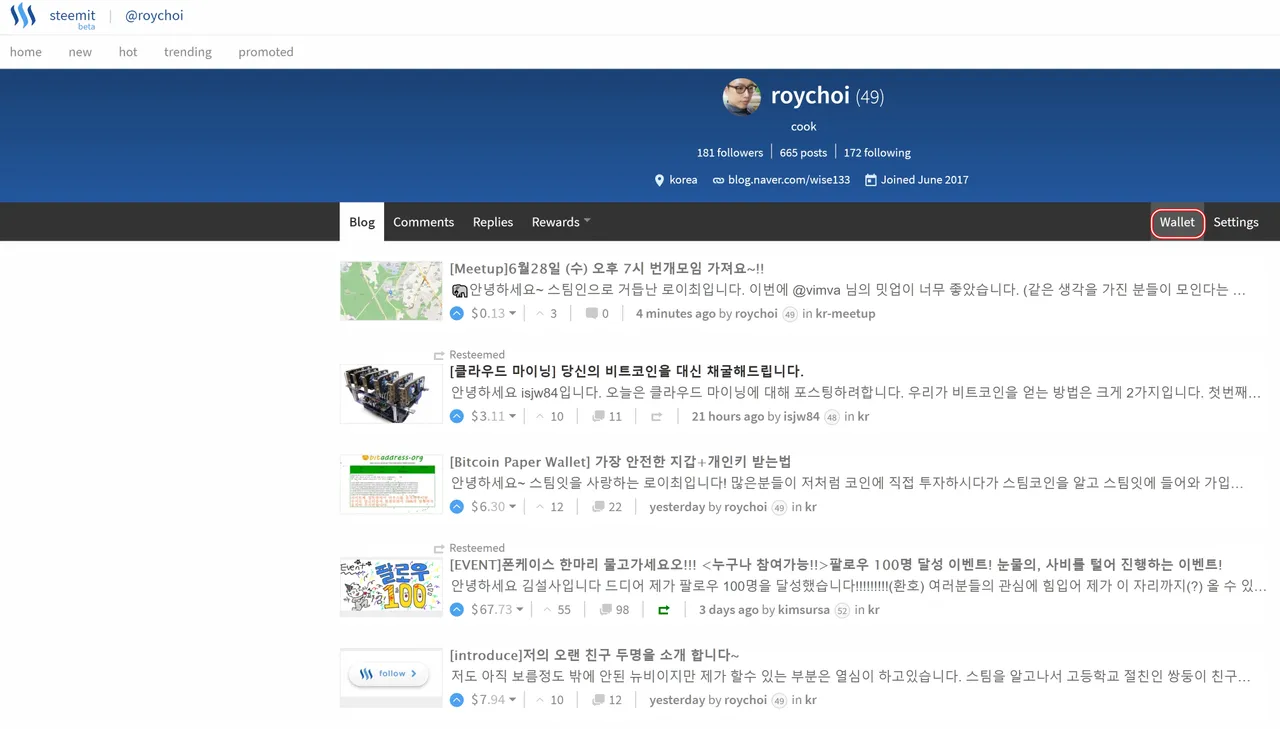Screen dimensions: 1280x729
Task: Expand the $3.11 payout details
Action: click(494, 416)
